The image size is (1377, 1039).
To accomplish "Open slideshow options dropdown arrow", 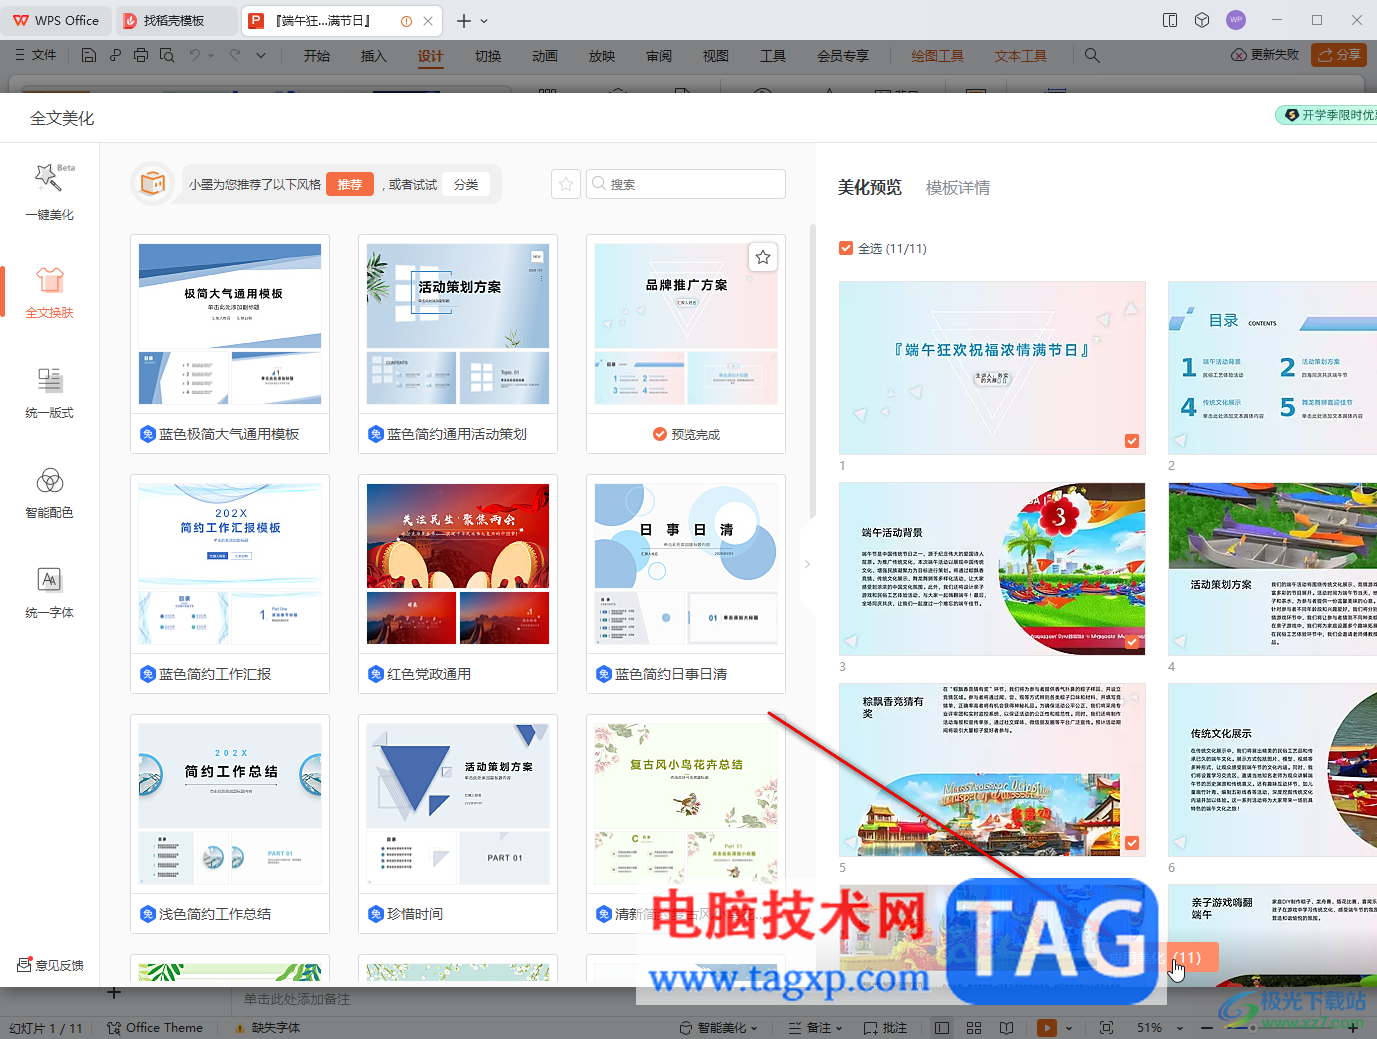I will pos(1069,1027).
